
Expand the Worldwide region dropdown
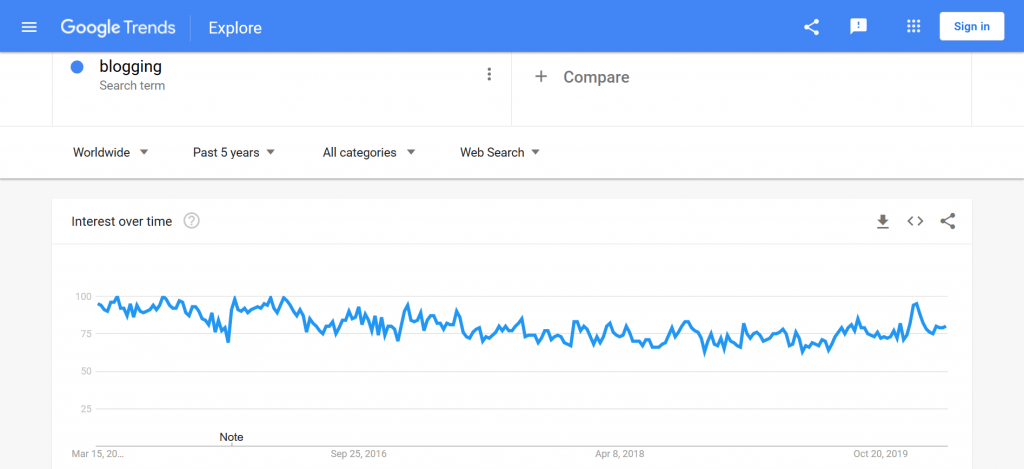click(110, 152)
